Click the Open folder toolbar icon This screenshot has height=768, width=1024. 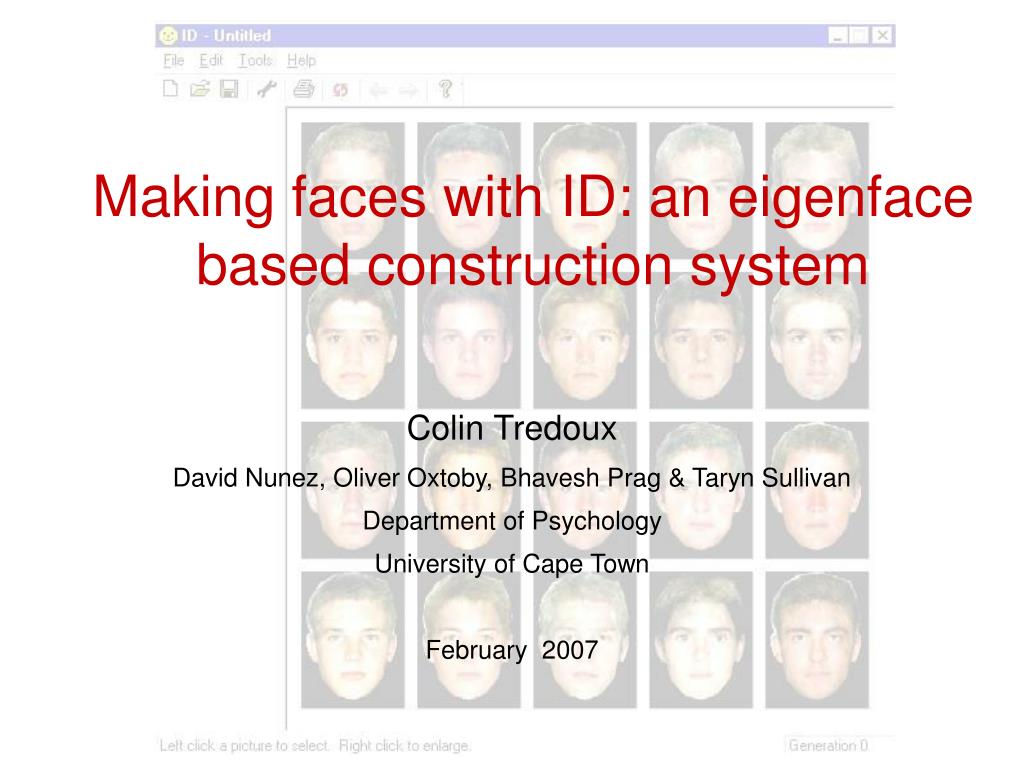200,88
